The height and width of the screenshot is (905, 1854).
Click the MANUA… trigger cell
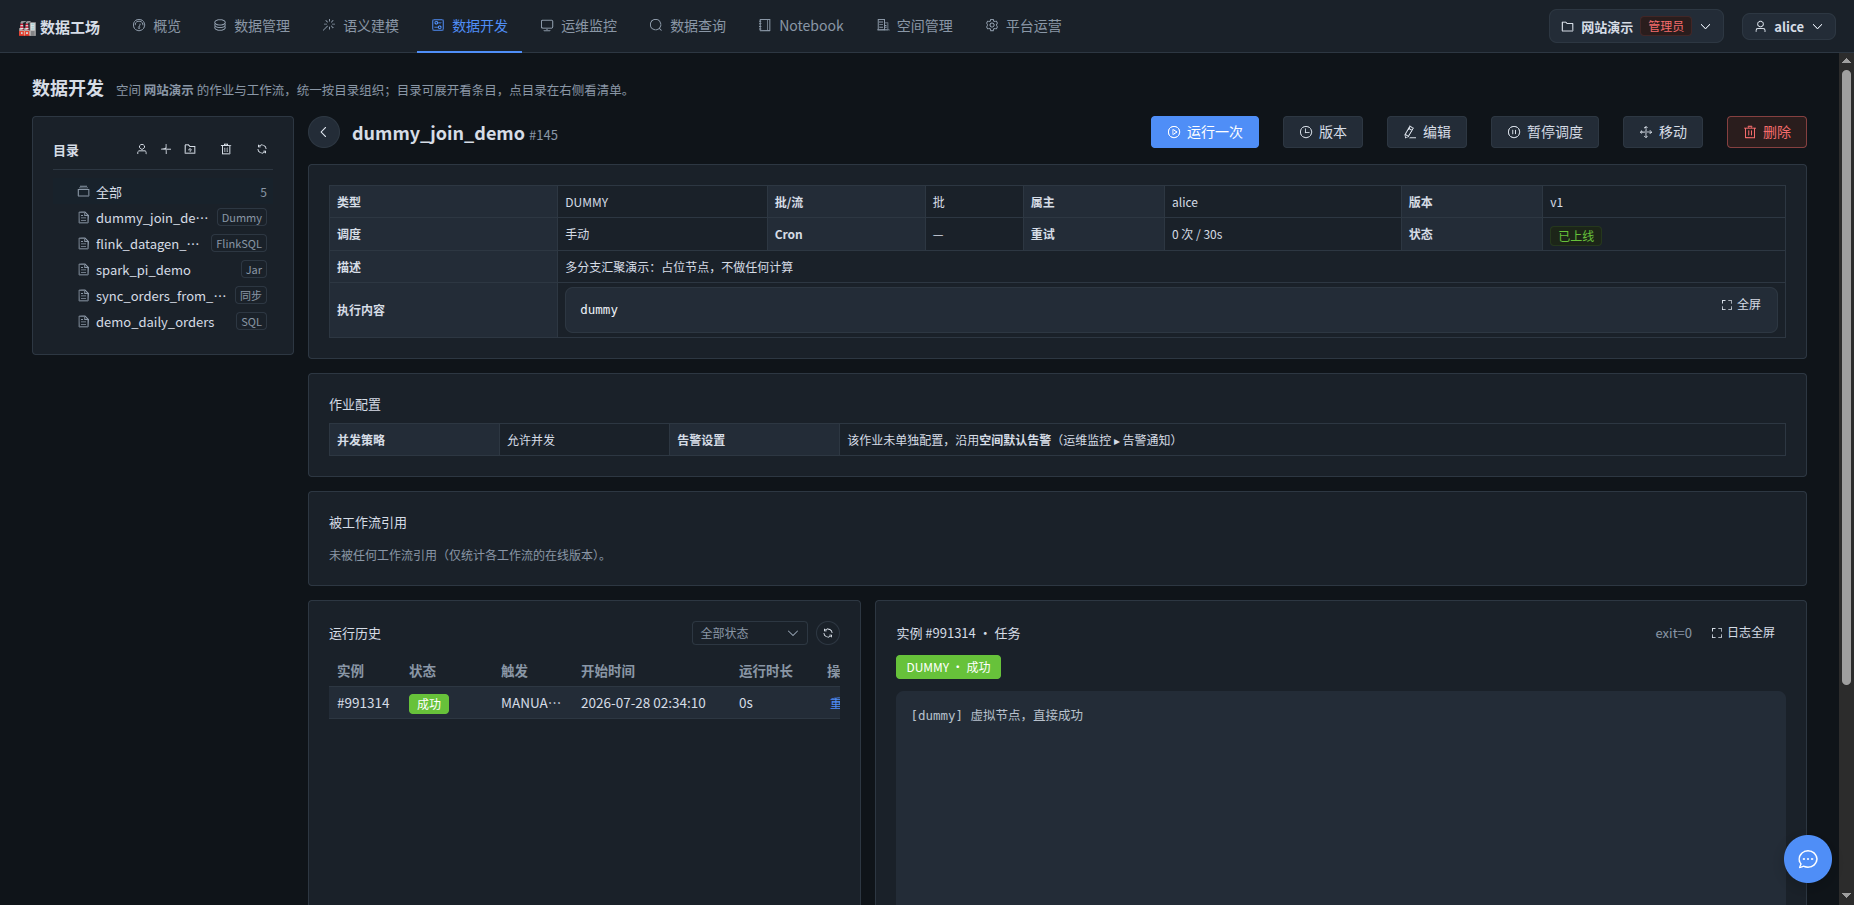pyautogui.click(x=531, y=704)
